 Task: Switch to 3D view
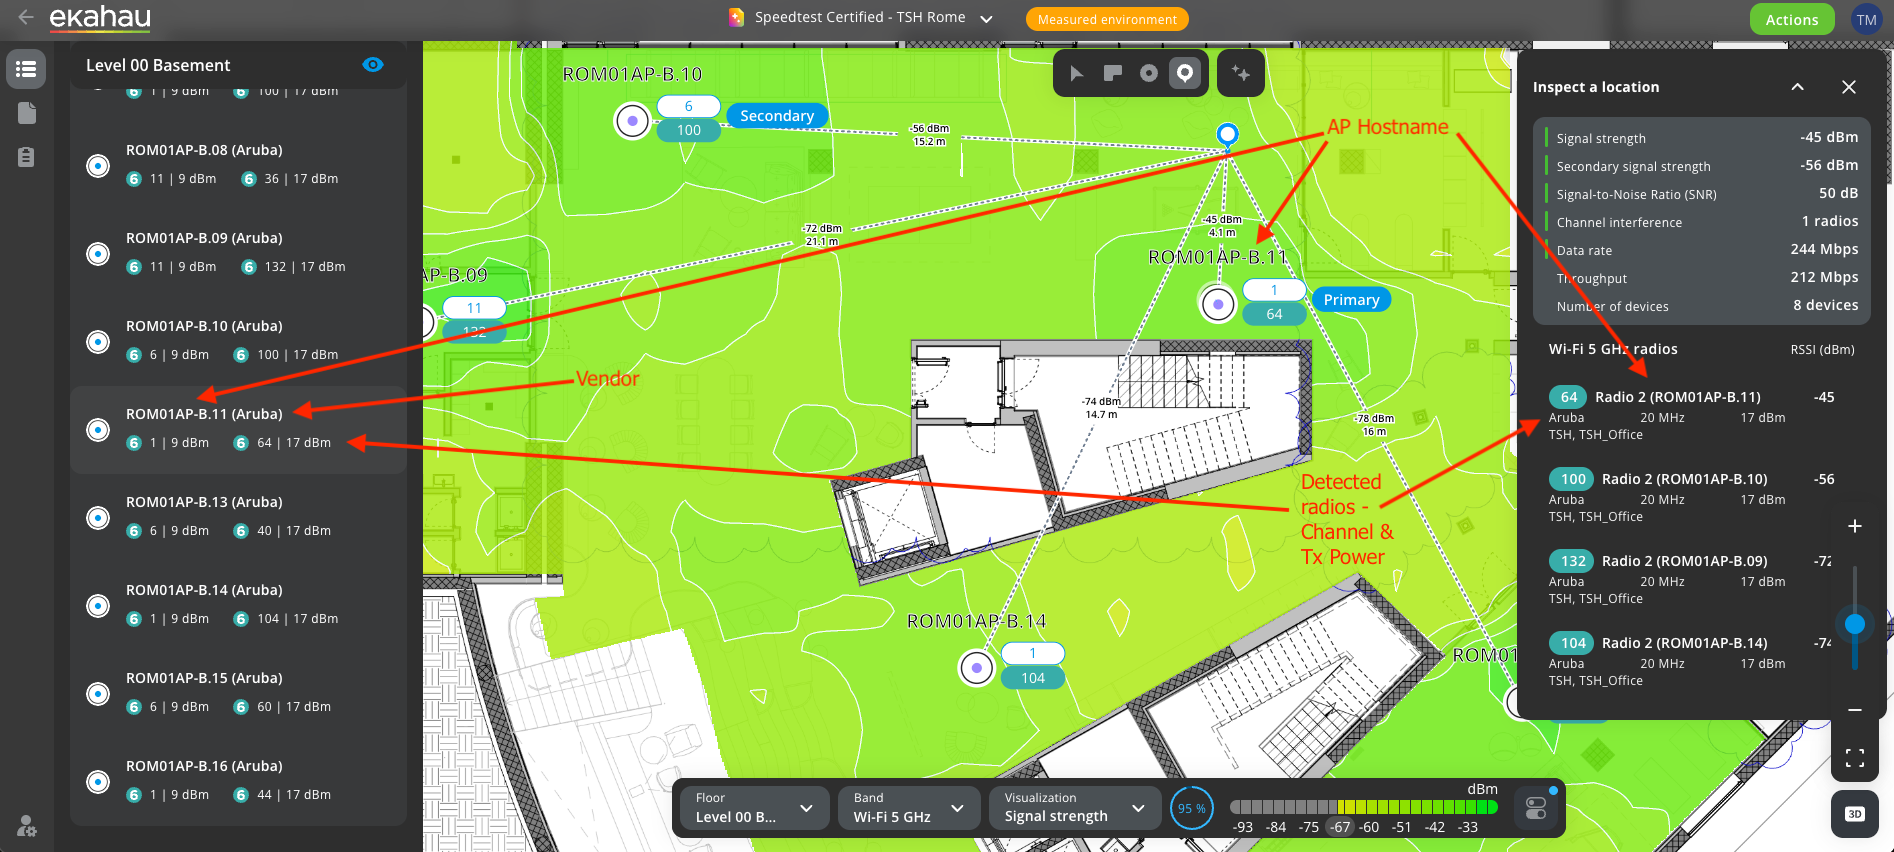pos(1854,814)
